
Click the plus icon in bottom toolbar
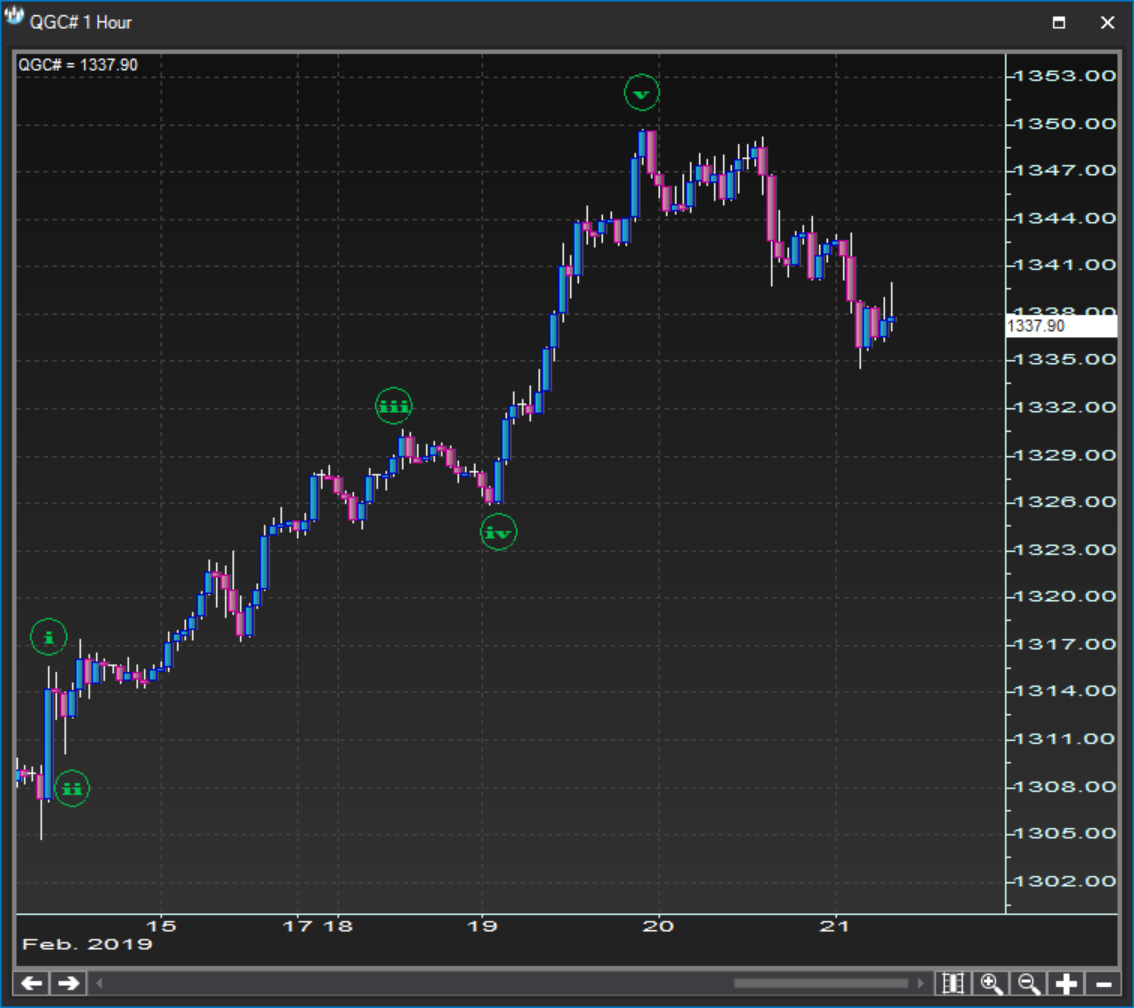[x=1066, y=983]
